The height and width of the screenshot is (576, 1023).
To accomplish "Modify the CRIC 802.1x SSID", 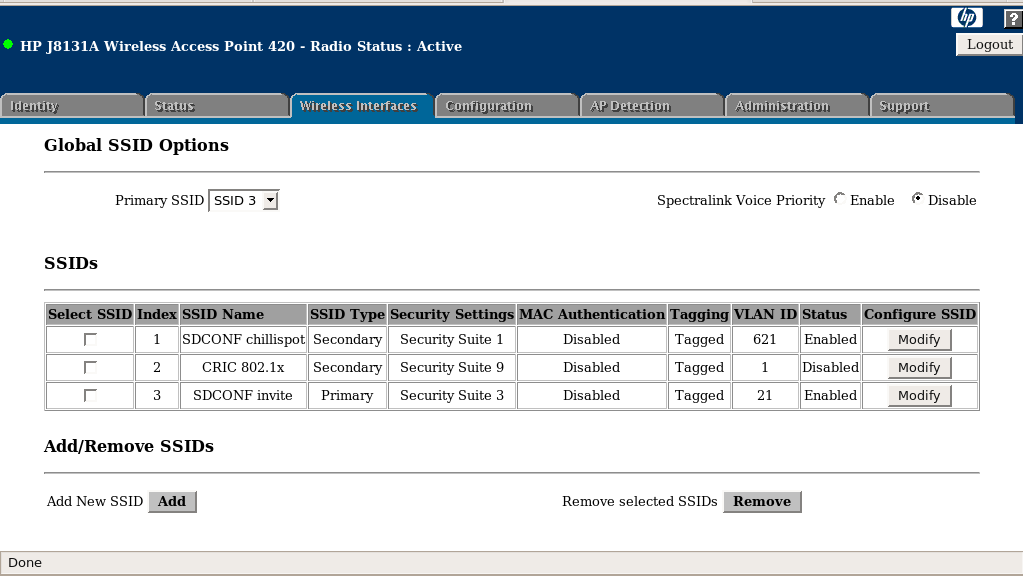I will 919,368.
